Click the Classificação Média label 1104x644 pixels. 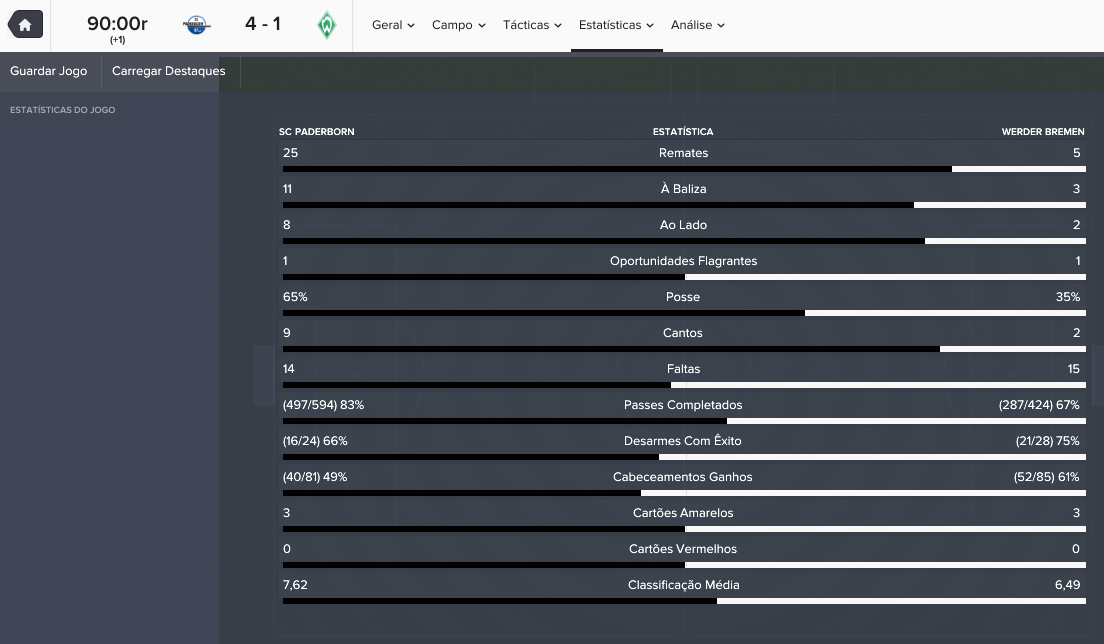[x=683, y=584]
